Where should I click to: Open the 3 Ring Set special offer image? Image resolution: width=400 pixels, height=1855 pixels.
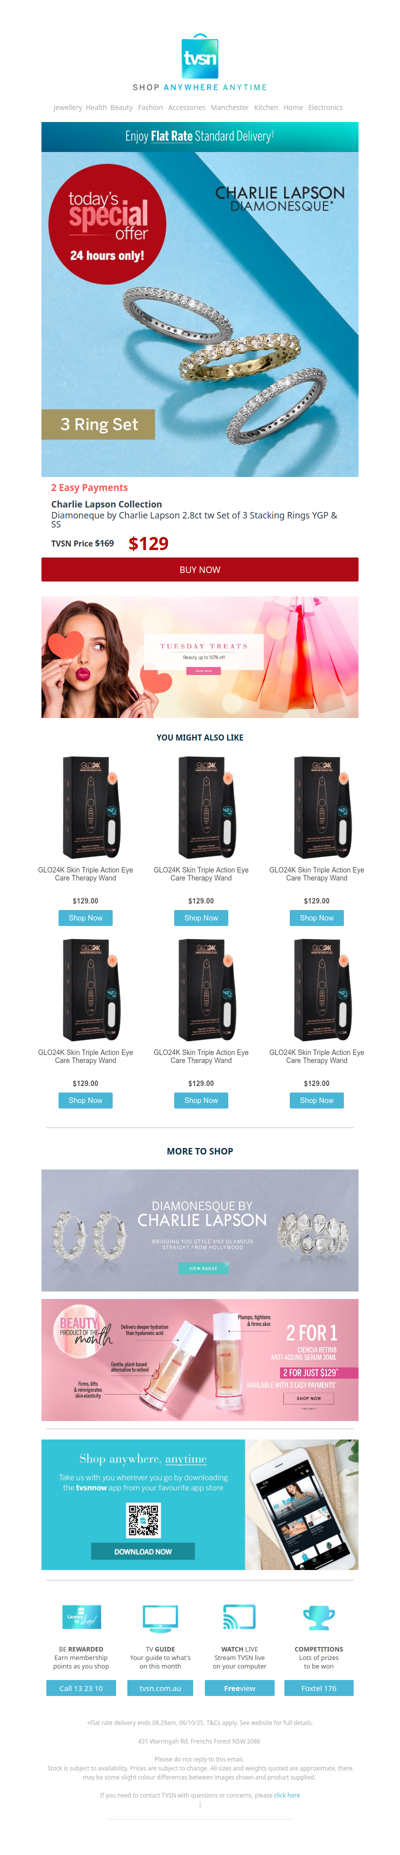(x=200, y=314)
